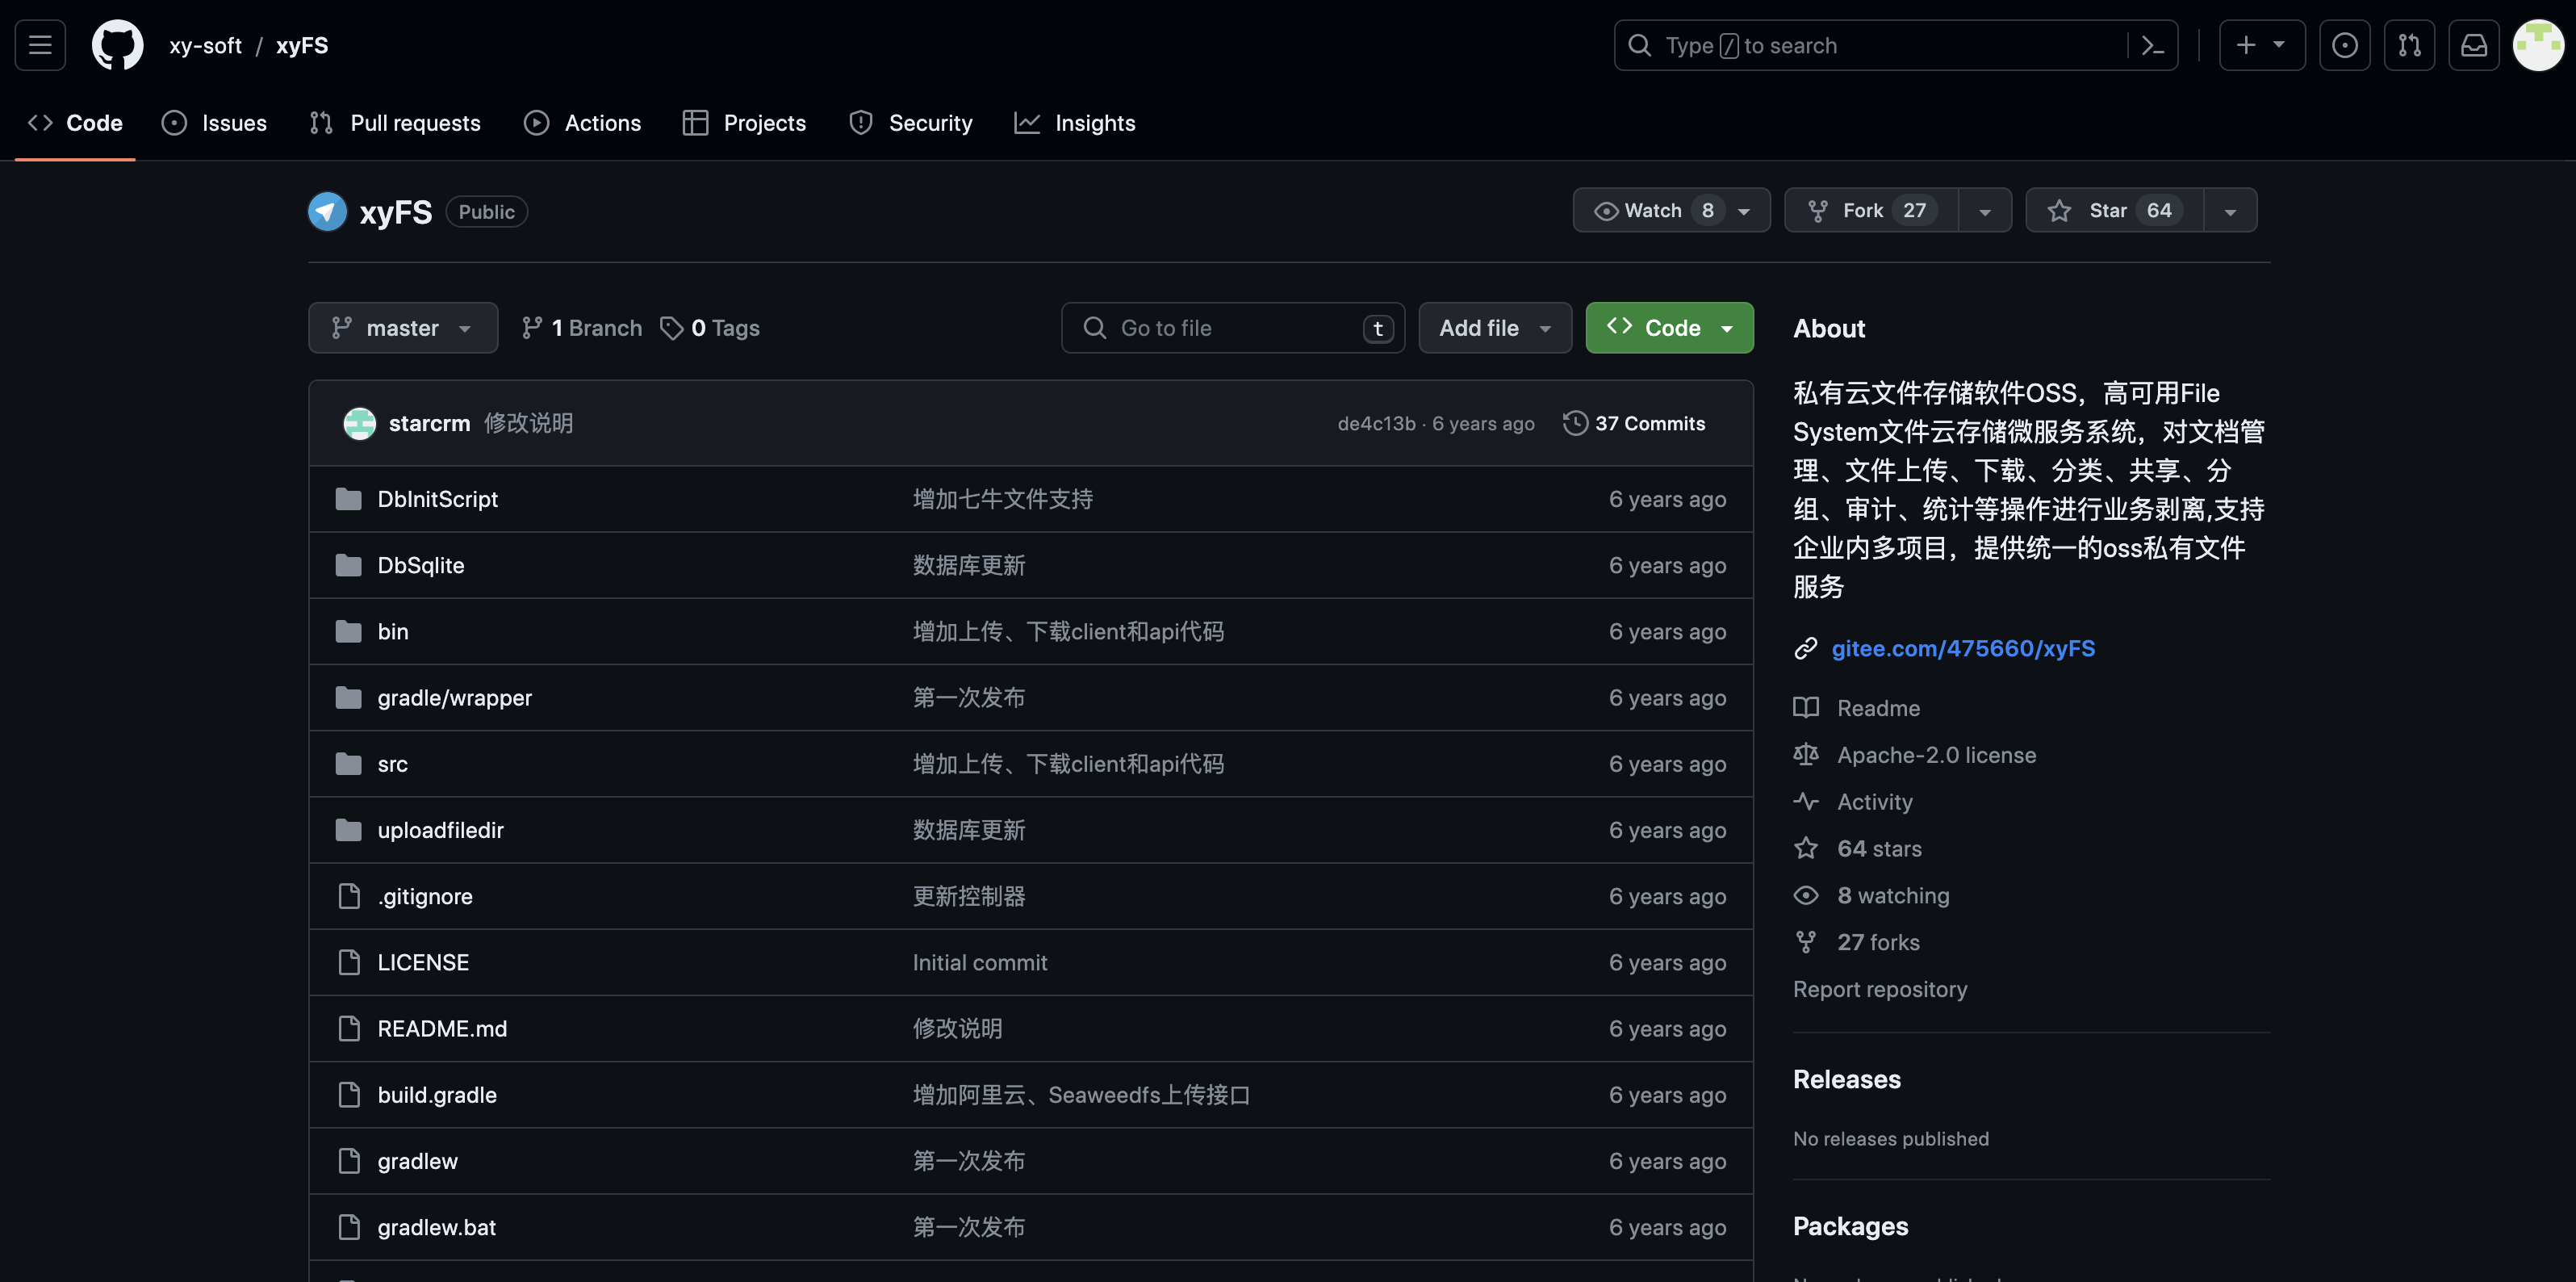This screenshot has height=1282, width=2576.
Task: Click Report repository link
Action: point(1880,989)
